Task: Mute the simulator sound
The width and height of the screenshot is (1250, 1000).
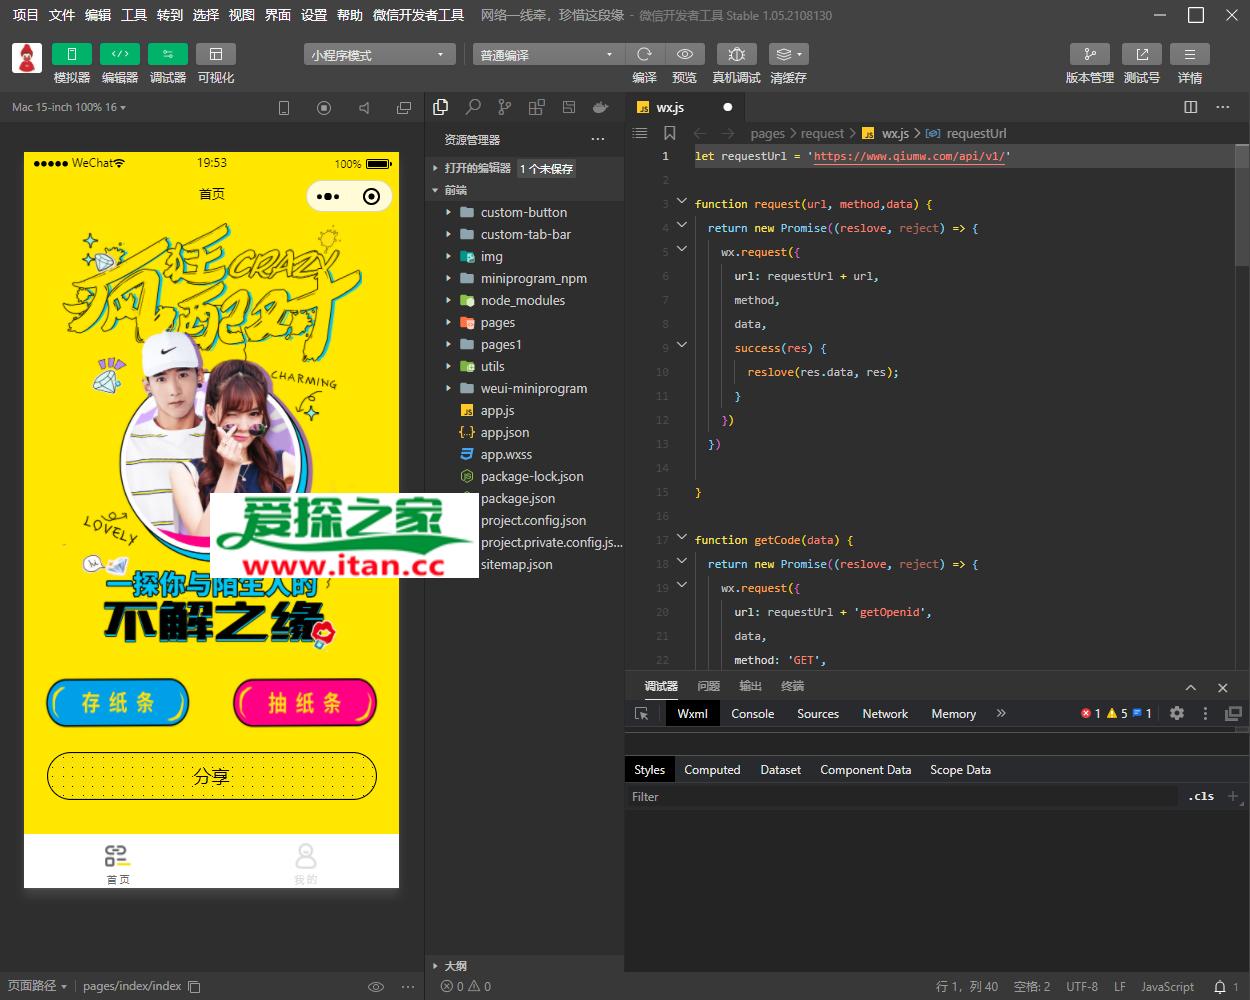Action: pos(364,108)
